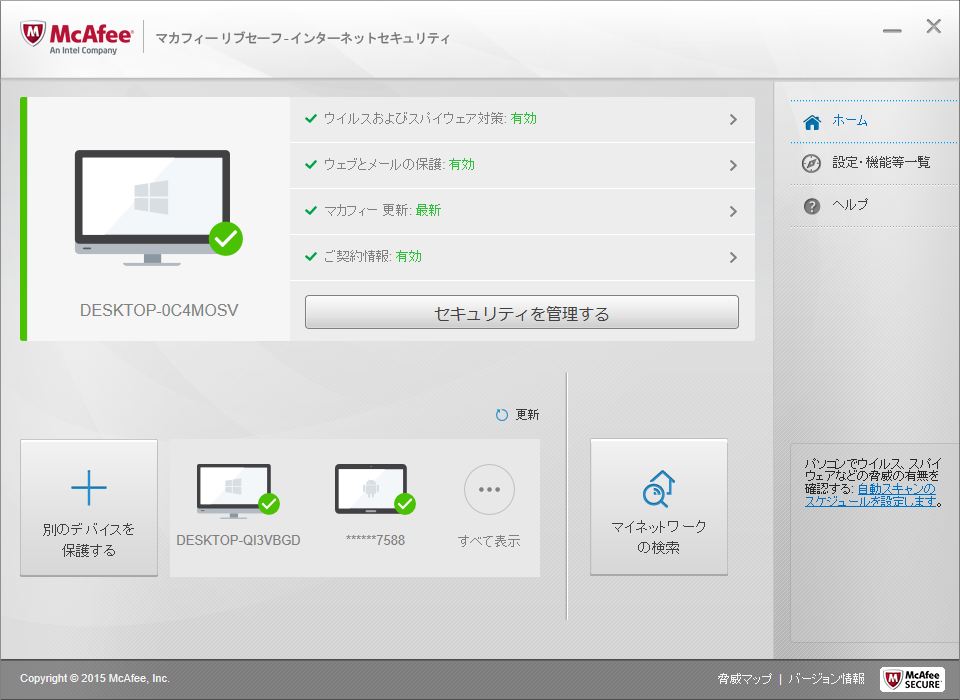Click the compass icon for 設定・機能等一覧
This screenshot has width=960, height=700.
(812, 163)
